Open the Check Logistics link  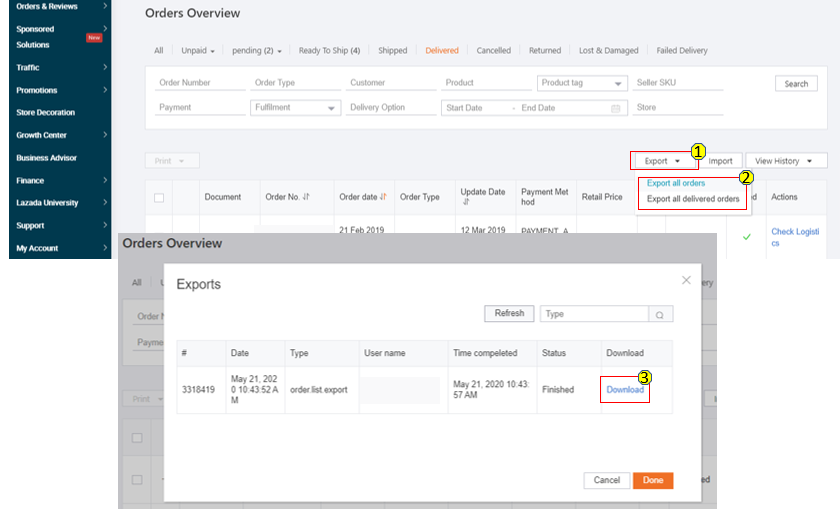(795, 237)
